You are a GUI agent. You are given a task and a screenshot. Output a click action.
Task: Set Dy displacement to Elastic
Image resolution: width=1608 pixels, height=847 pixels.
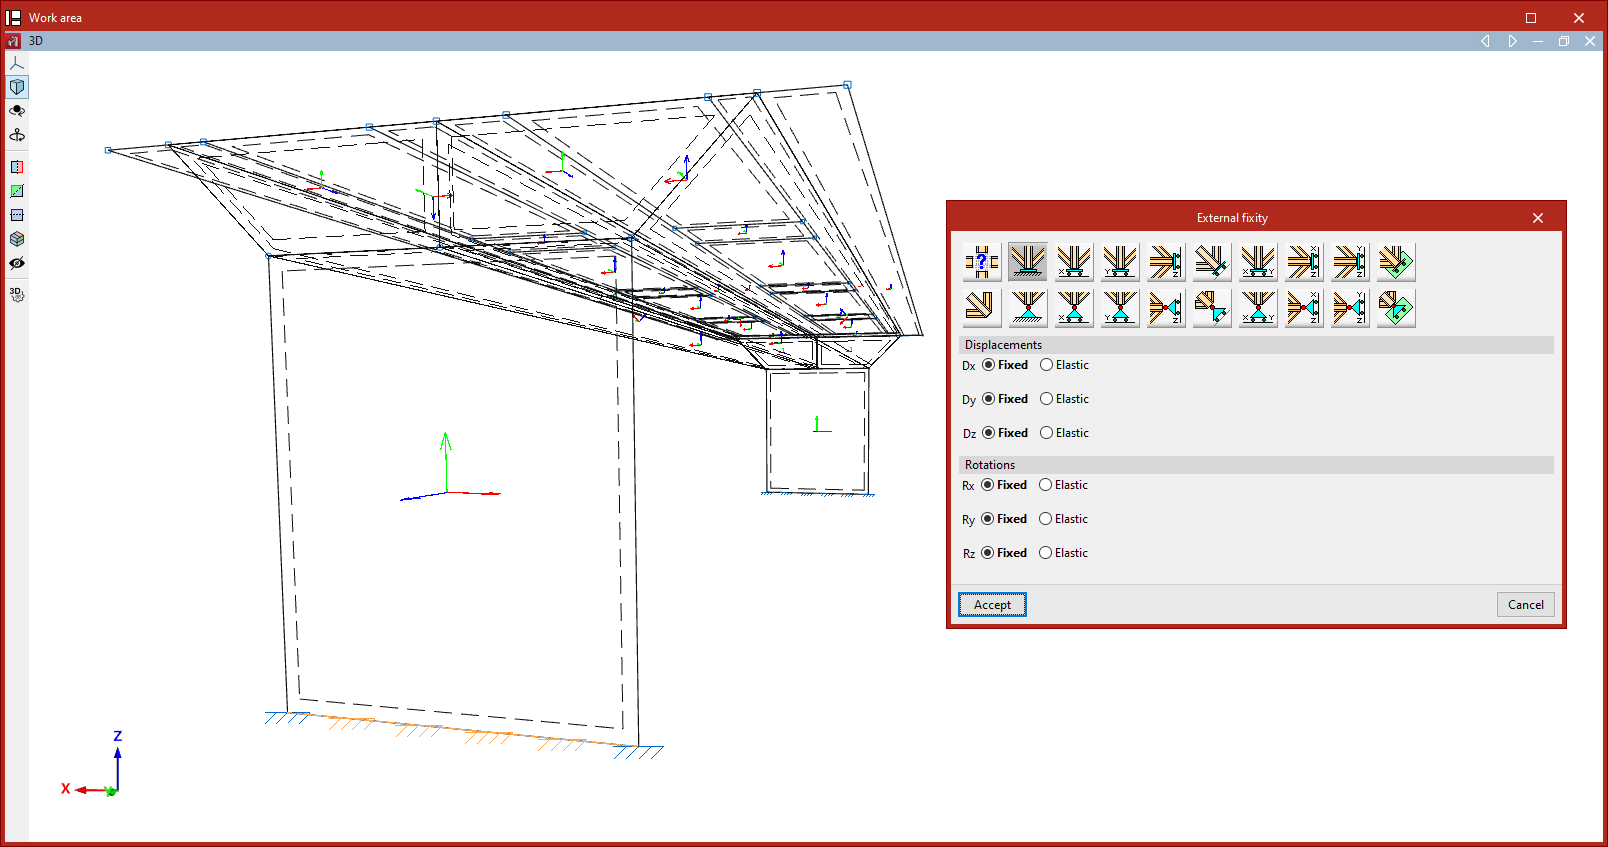click(1065, 399)
